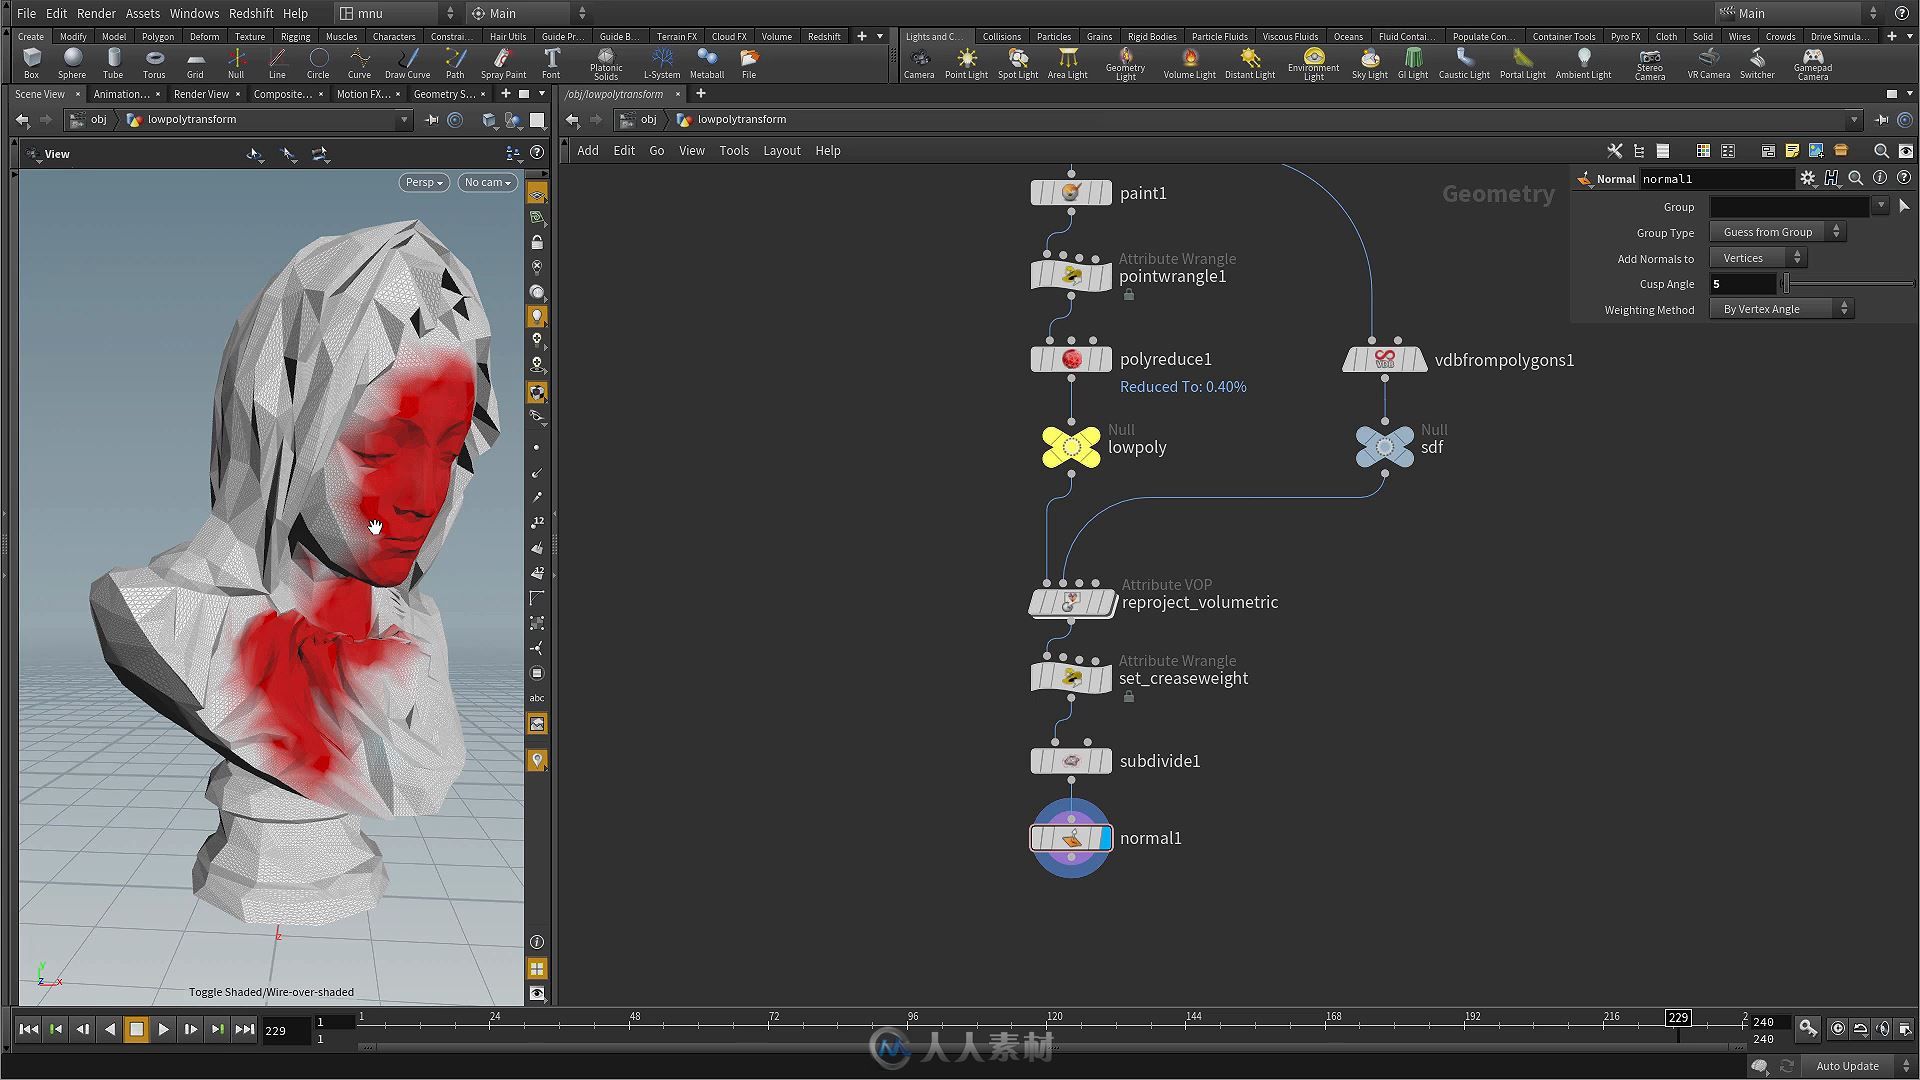Toggle the Persp camera perspective mode
The height and width of the screenshot is (1080, 1920).
point(419,182)
